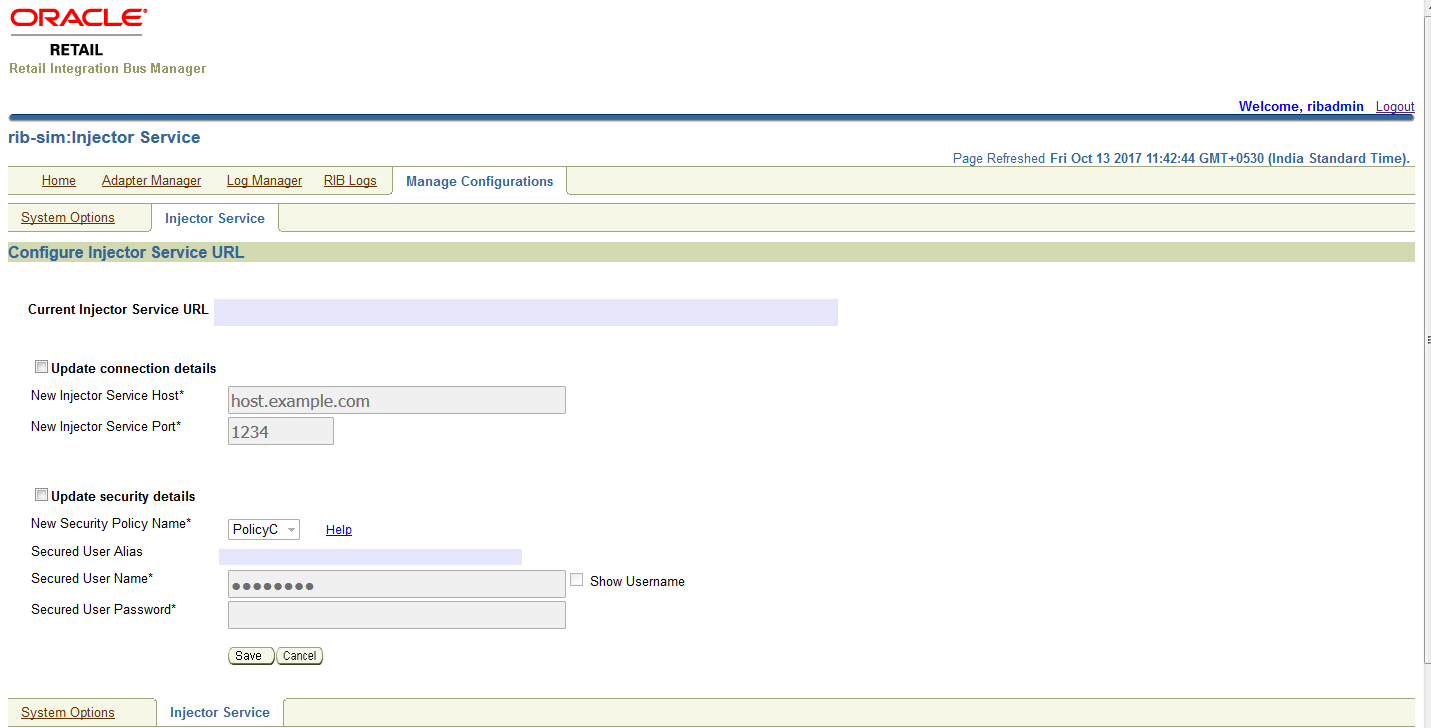Viewport: 1431px width, 728px height.
Task: Open the RIB Logs tab
Action: pos(350,181)
